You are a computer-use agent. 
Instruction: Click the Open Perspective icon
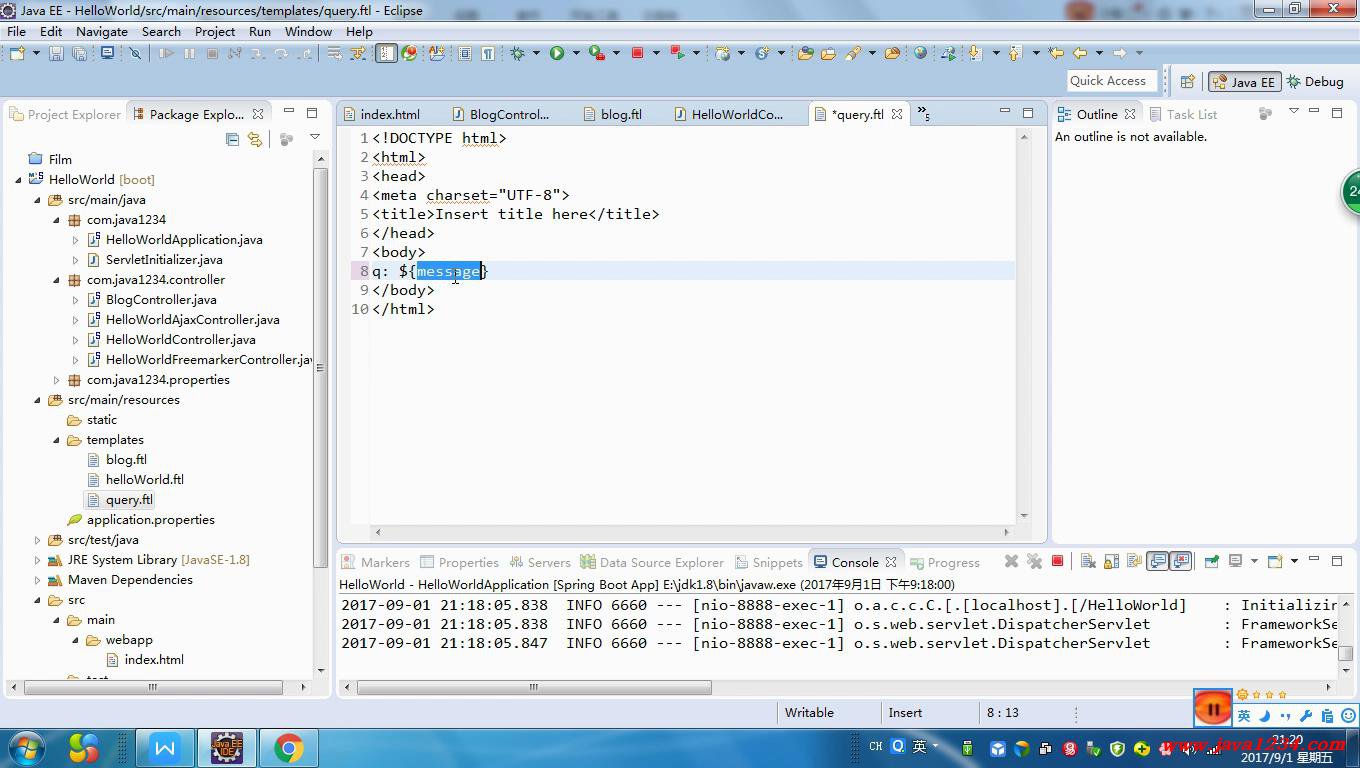(x=1188, y=82)
